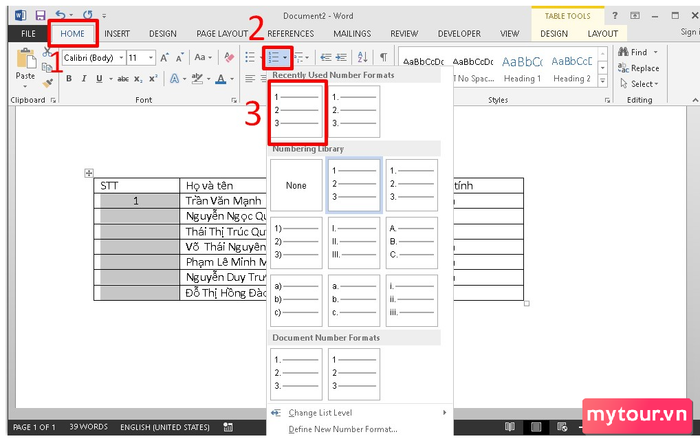Click the Increase Indent icon
Screen dimensions: 700x444
pyautogui.click(x=342, y=57)
